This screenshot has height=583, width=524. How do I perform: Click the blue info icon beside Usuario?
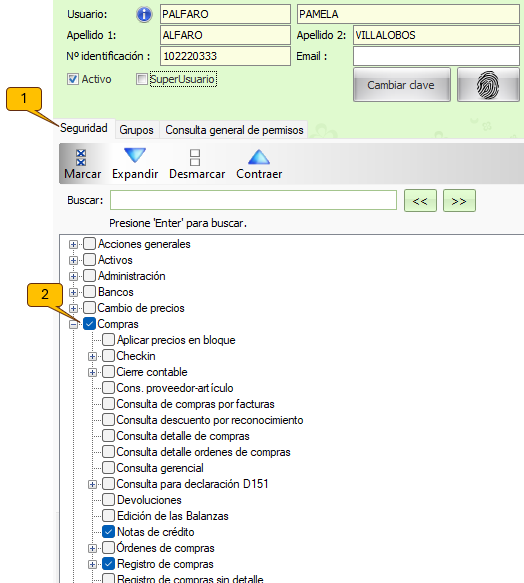144,15
